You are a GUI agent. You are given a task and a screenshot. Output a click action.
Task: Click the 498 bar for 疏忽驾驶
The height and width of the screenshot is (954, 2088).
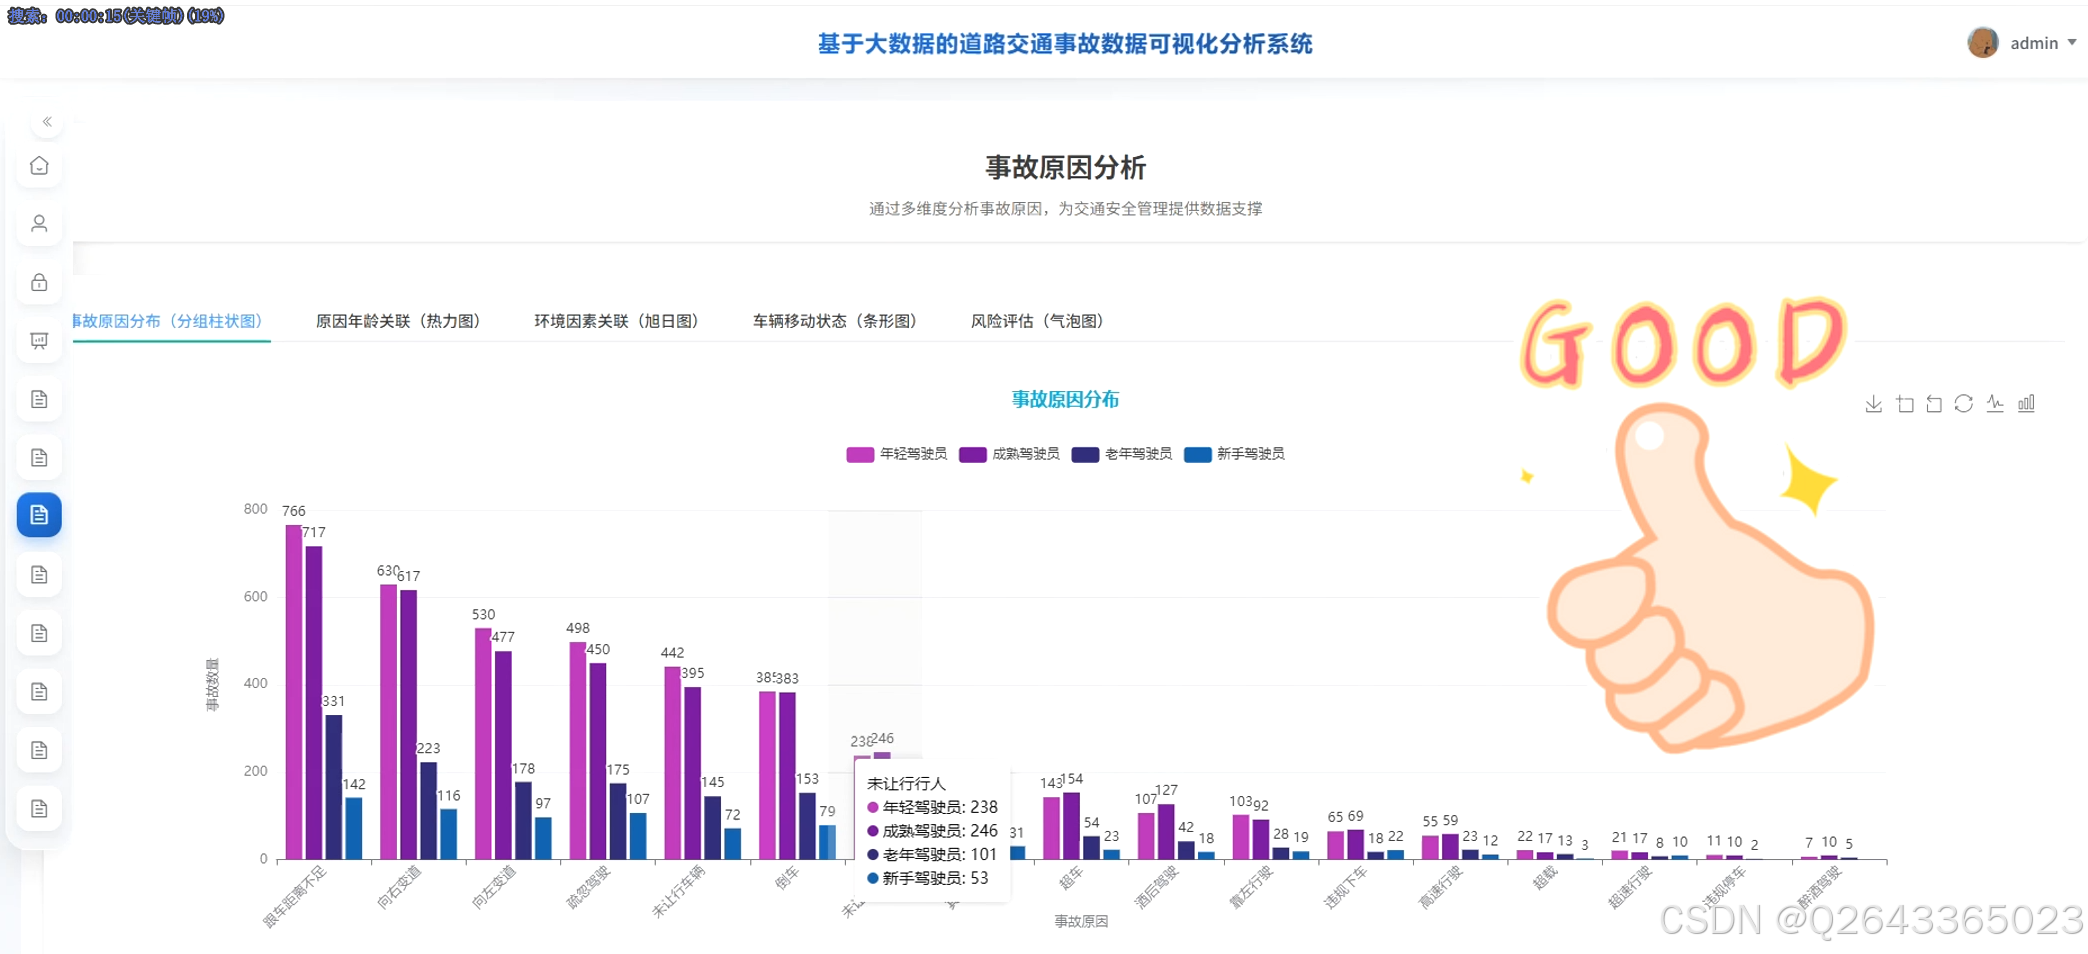pos(578,750)
